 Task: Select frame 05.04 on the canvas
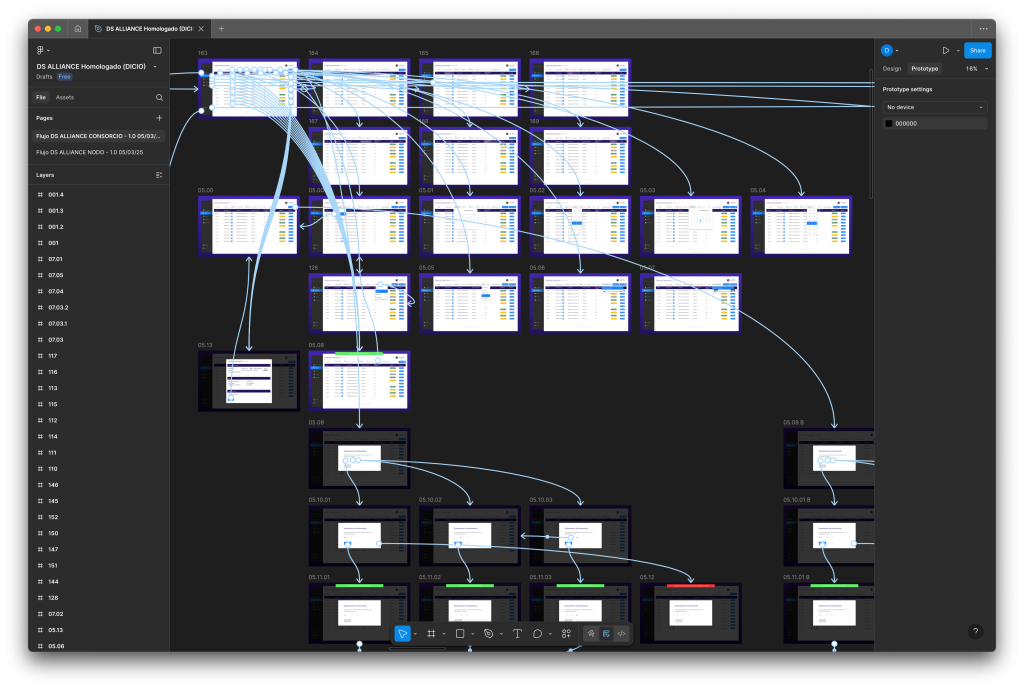coord(801,226)
